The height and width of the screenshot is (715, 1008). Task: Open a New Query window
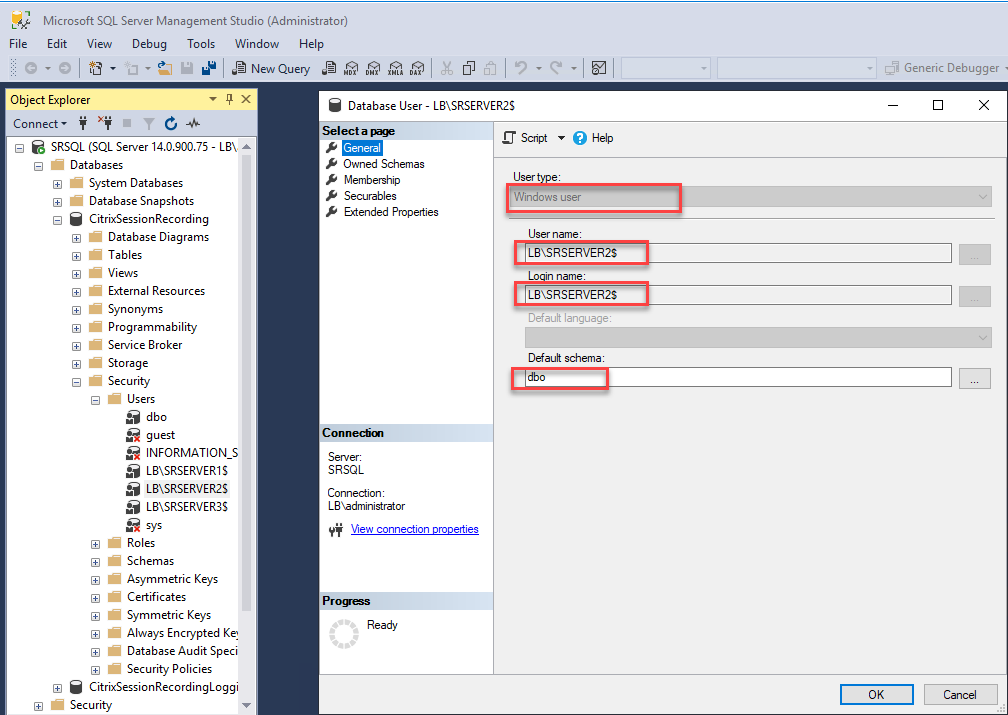pyautogui.click(x=271, y=68)
